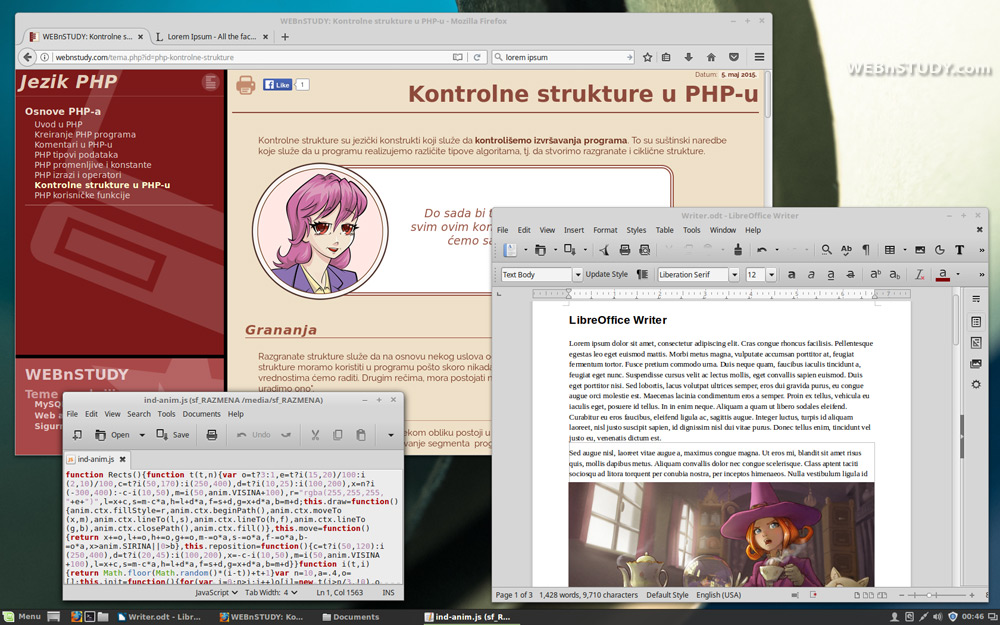This screenshot has height=625, width=1000.
Task: Open the font size 12 dropdown
Action: tap(771, 275)
